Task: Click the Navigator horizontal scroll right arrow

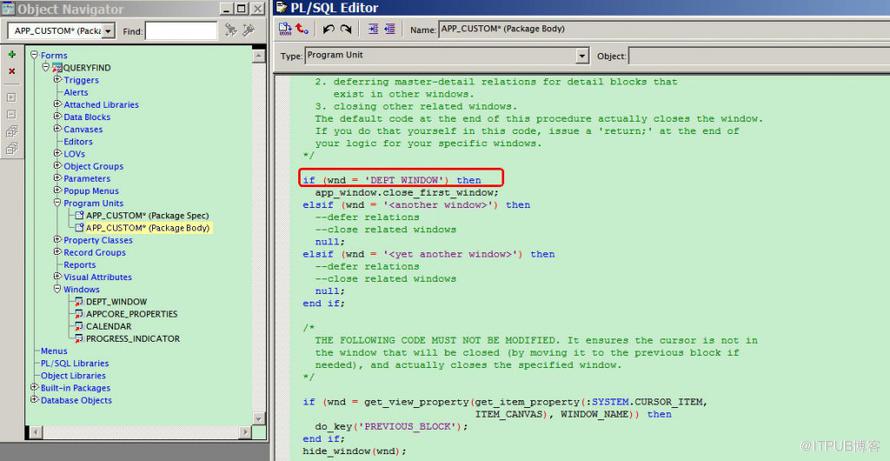Action: (245, 432)
